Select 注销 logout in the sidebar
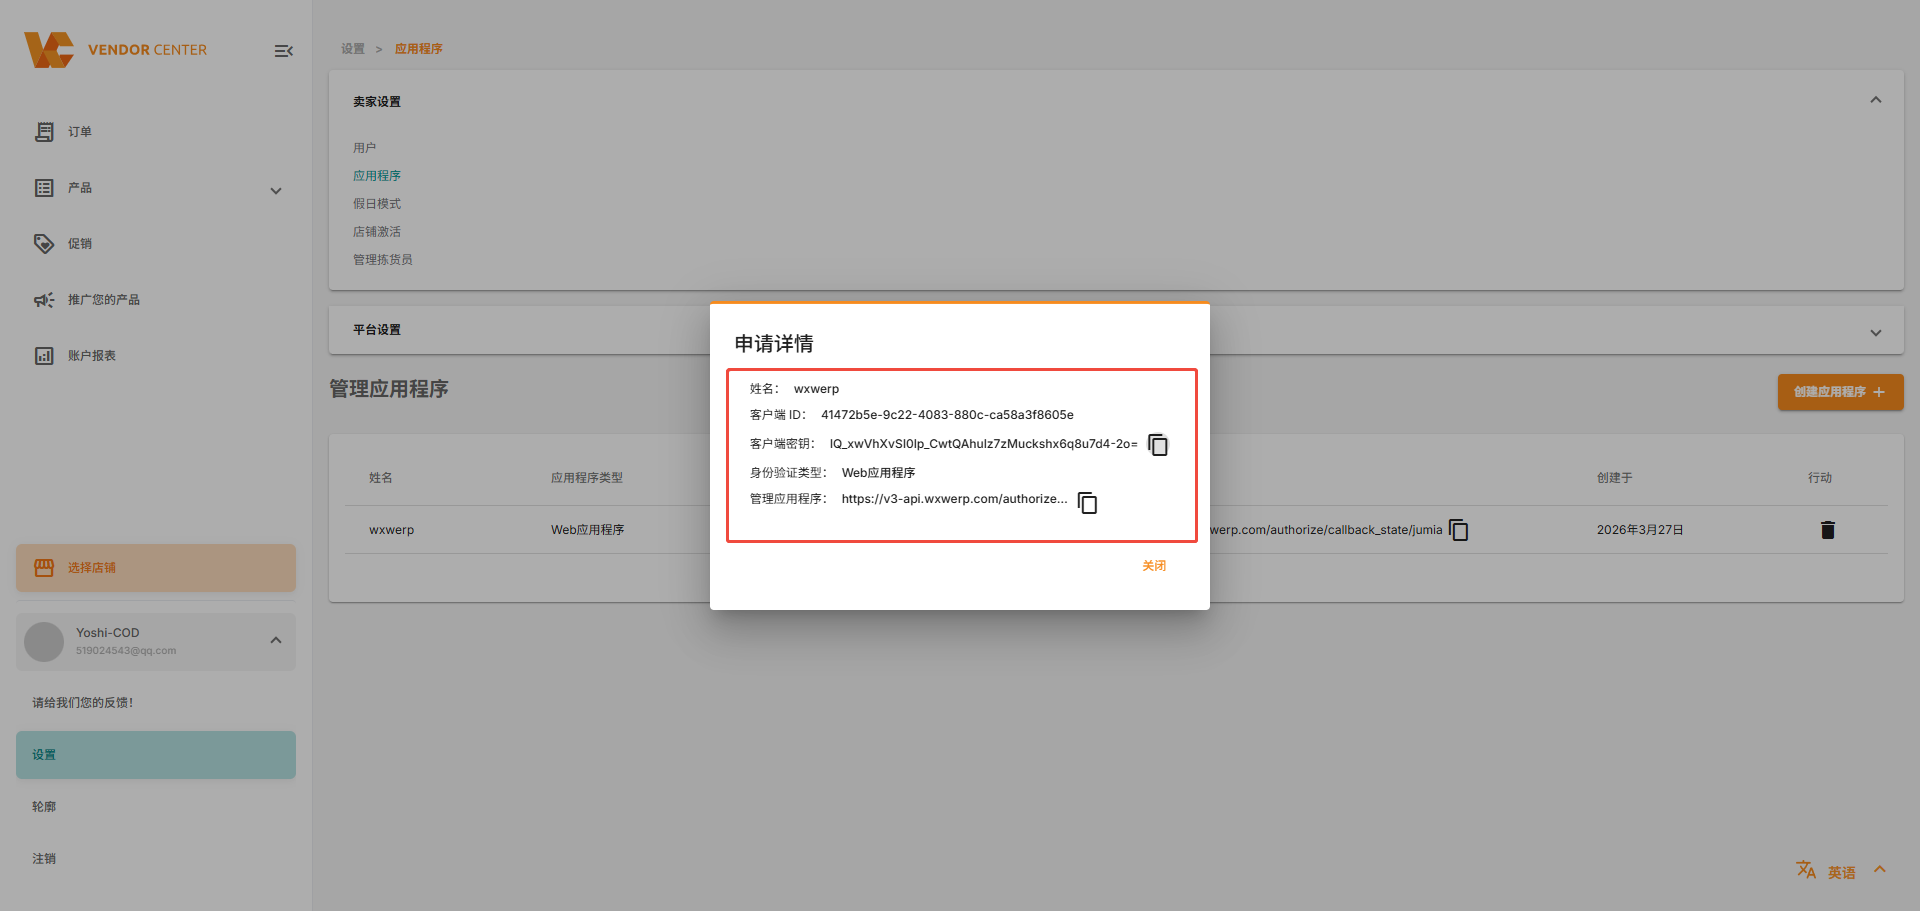 [x=44, y=859]
